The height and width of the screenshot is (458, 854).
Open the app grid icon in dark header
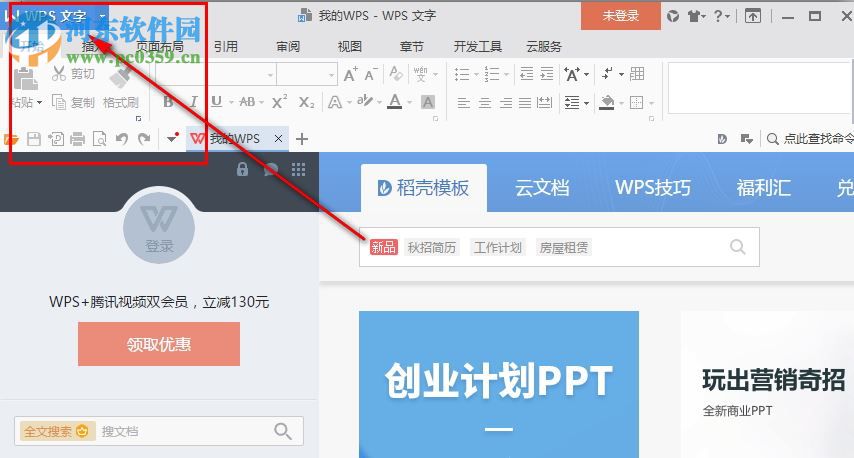tap(298, 169)
